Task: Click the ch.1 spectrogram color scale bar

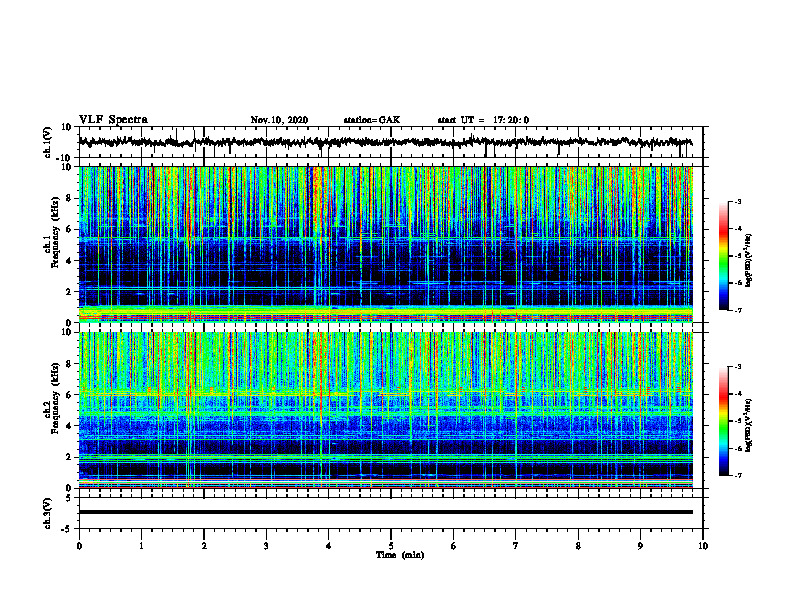Action: point(723,256)
